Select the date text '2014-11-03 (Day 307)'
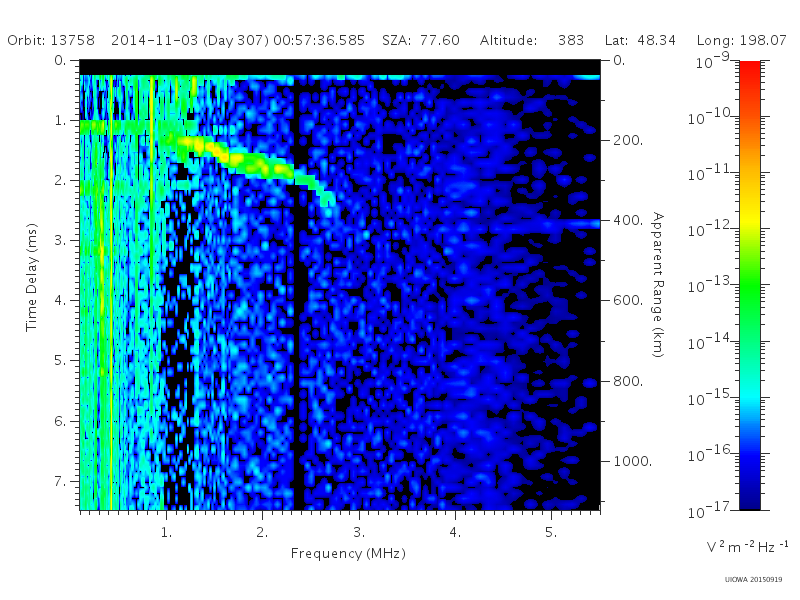800x600 pixels. 190,40
